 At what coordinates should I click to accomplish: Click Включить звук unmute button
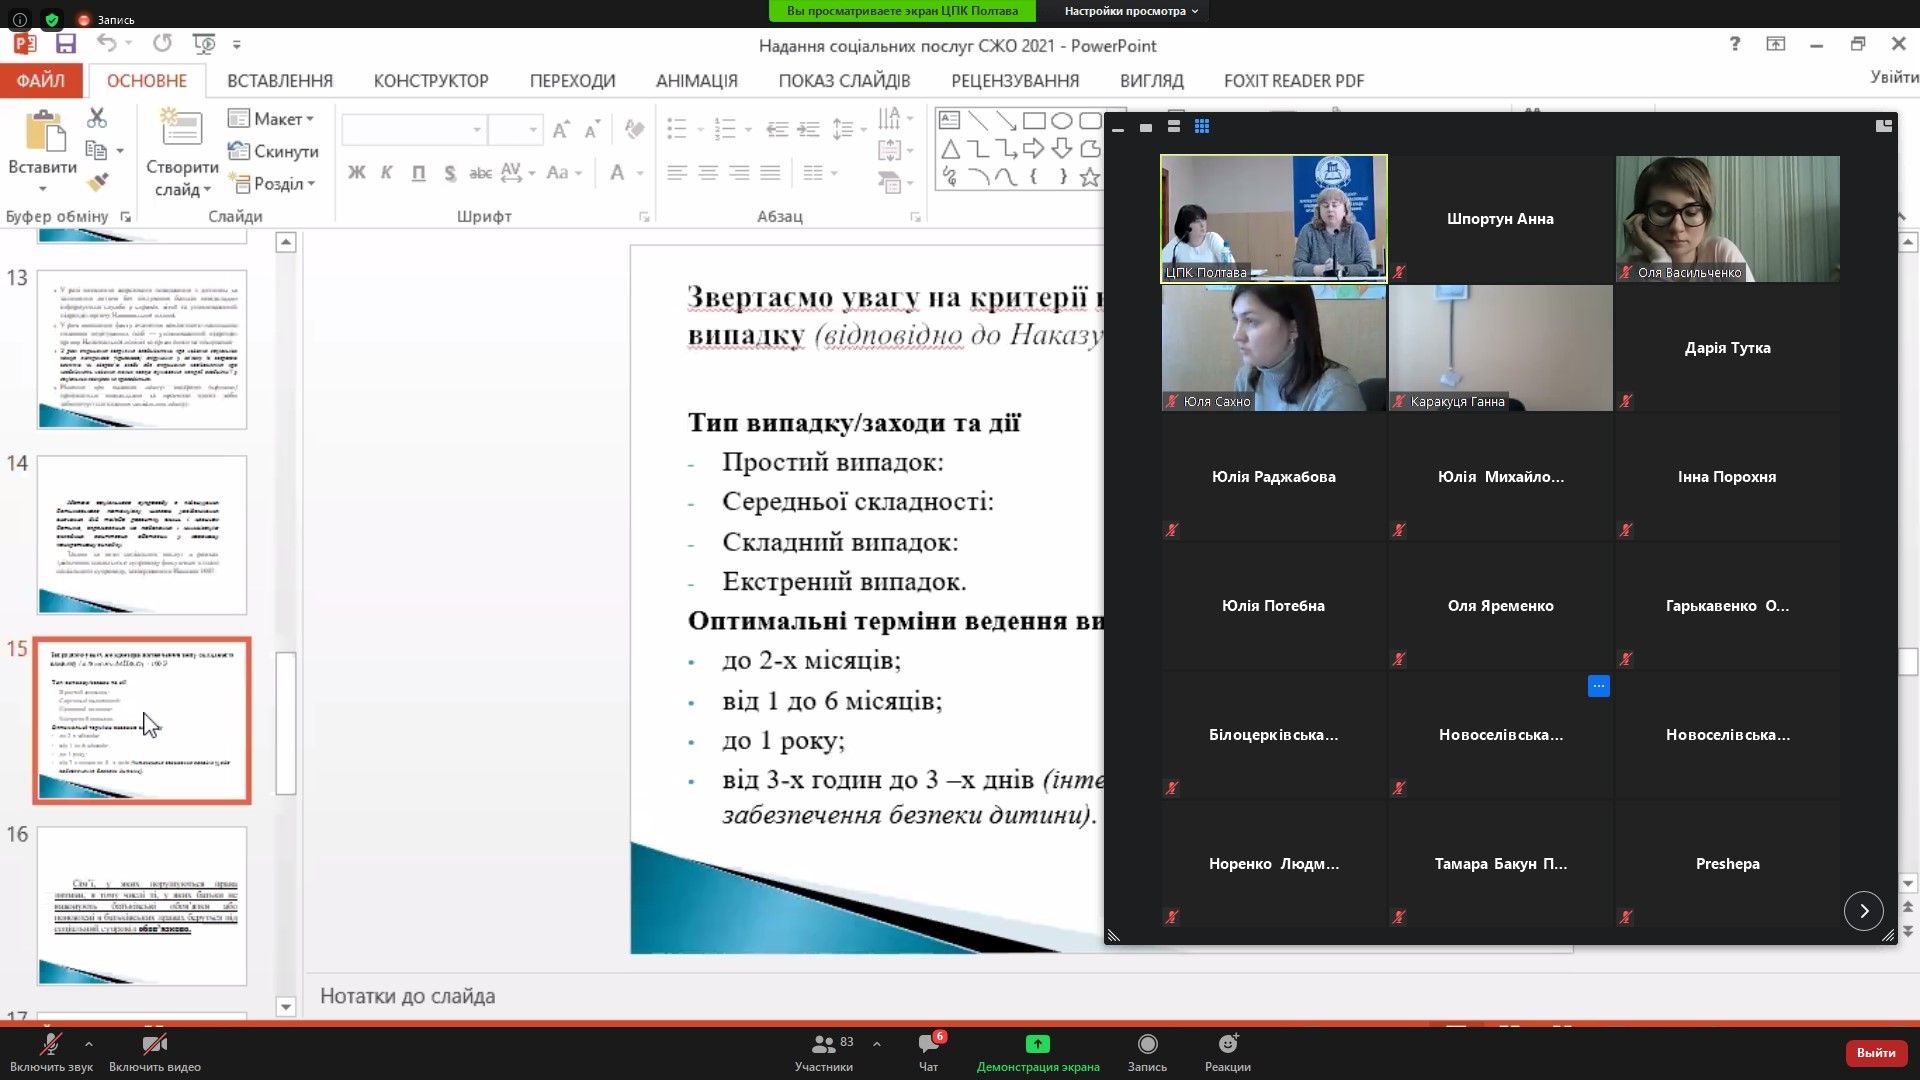(x=51, y=1053)
